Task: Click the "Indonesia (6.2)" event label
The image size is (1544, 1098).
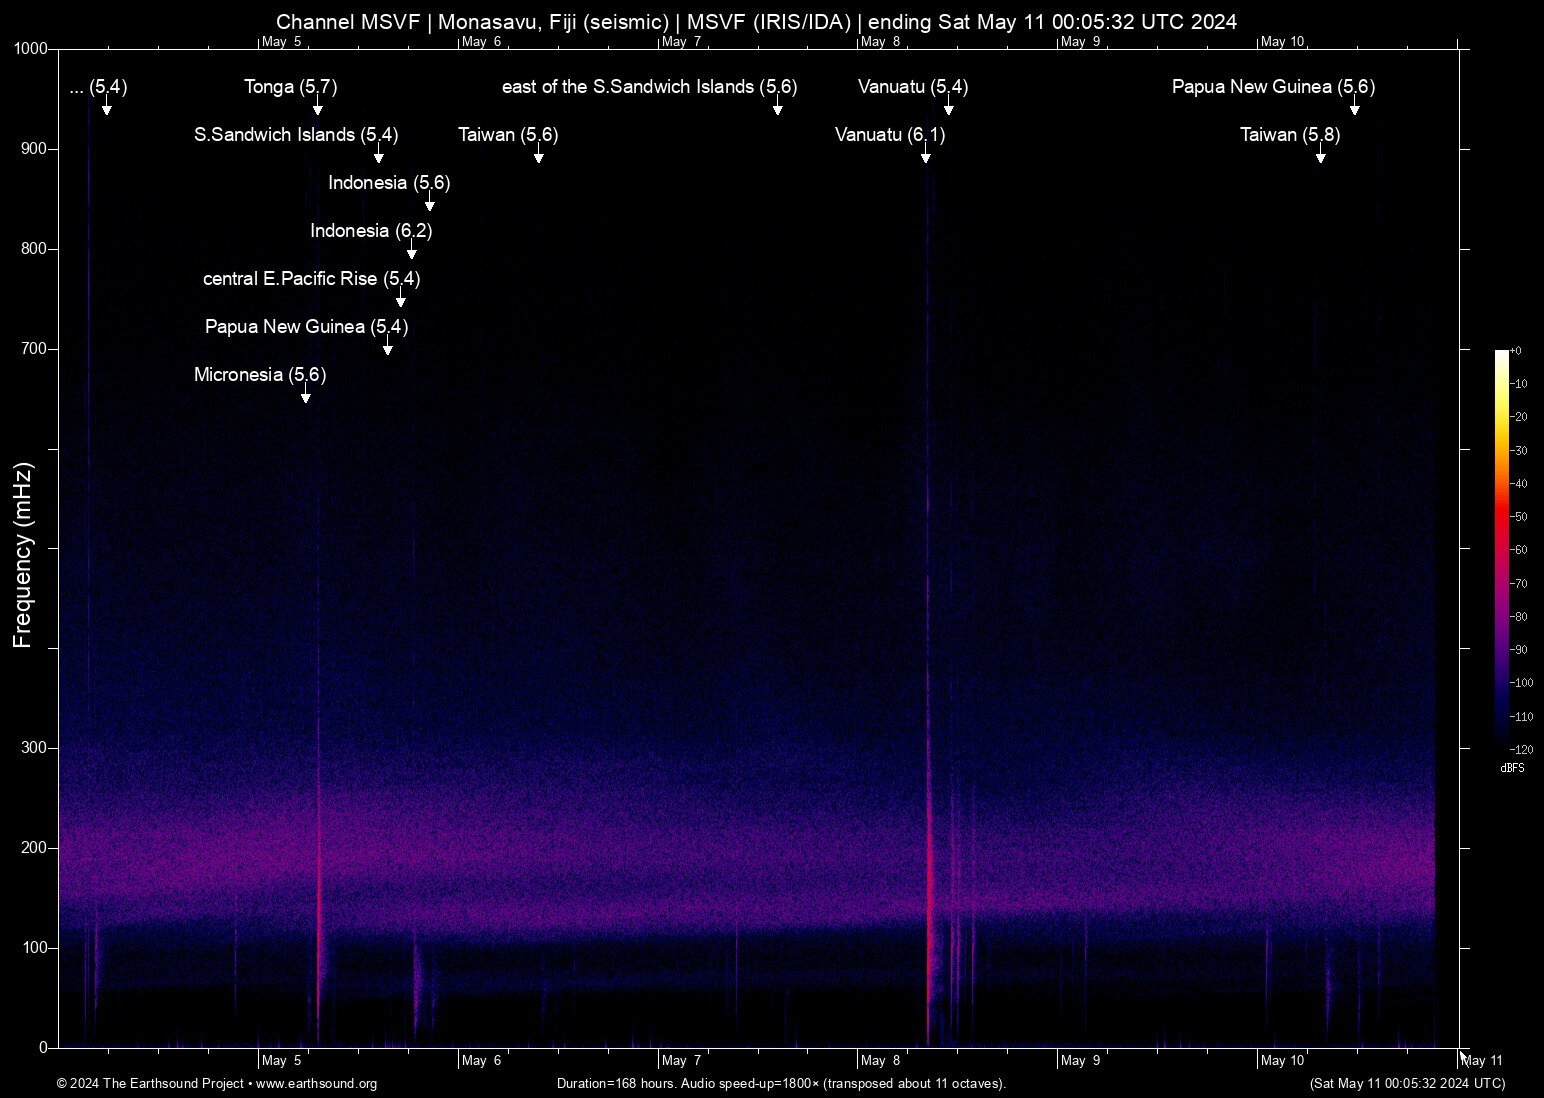Action: (371, 231)
